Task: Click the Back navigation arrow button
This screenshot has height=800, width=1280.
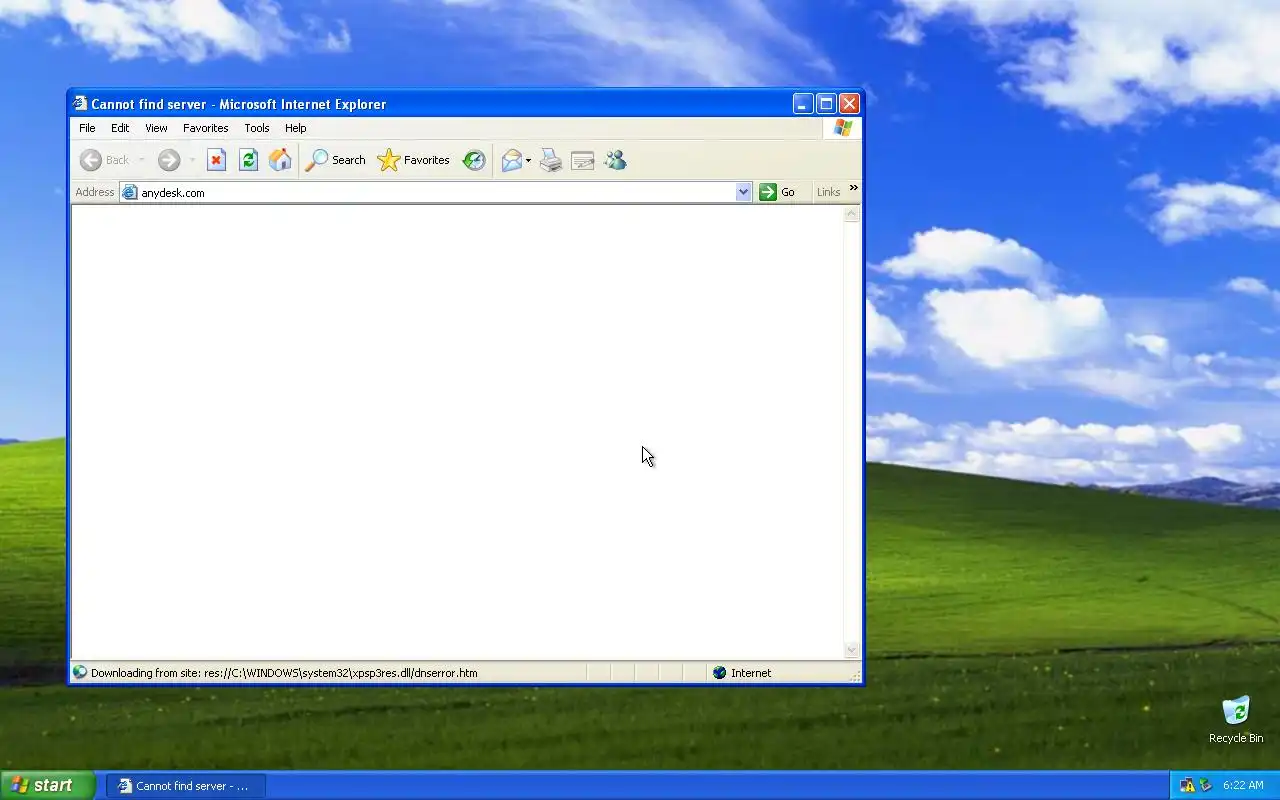Action: pyautogui.click(x=106, y=160)
